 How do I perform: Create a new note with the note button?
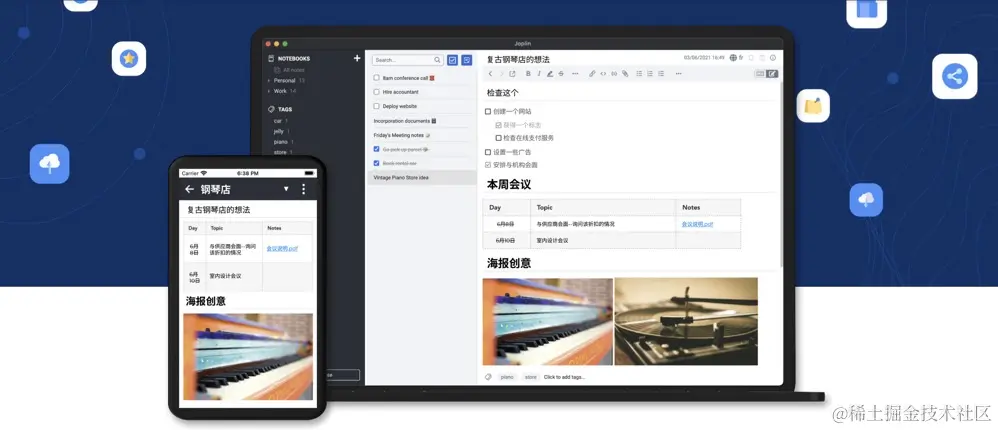pyautogui.click(x=467, y=60)
